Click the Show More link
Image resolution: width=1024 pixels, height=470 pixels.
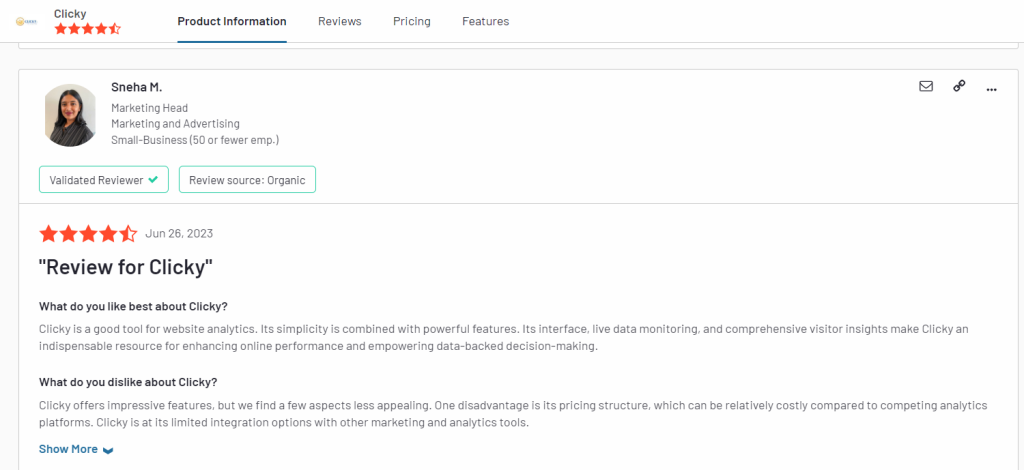point(68,449)
